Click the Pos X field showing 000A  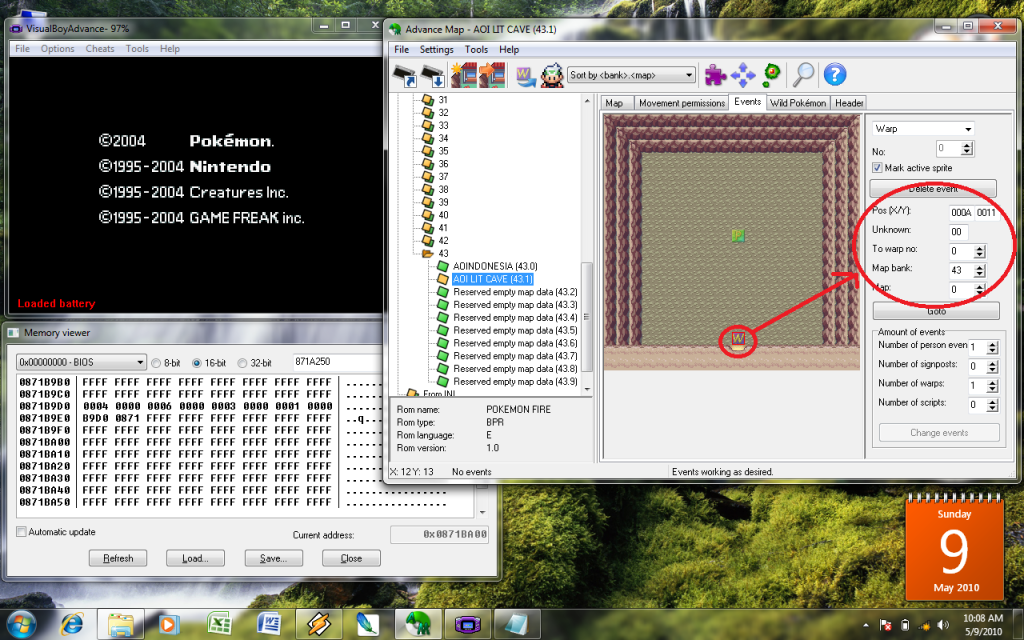click(x=961, y=213)
